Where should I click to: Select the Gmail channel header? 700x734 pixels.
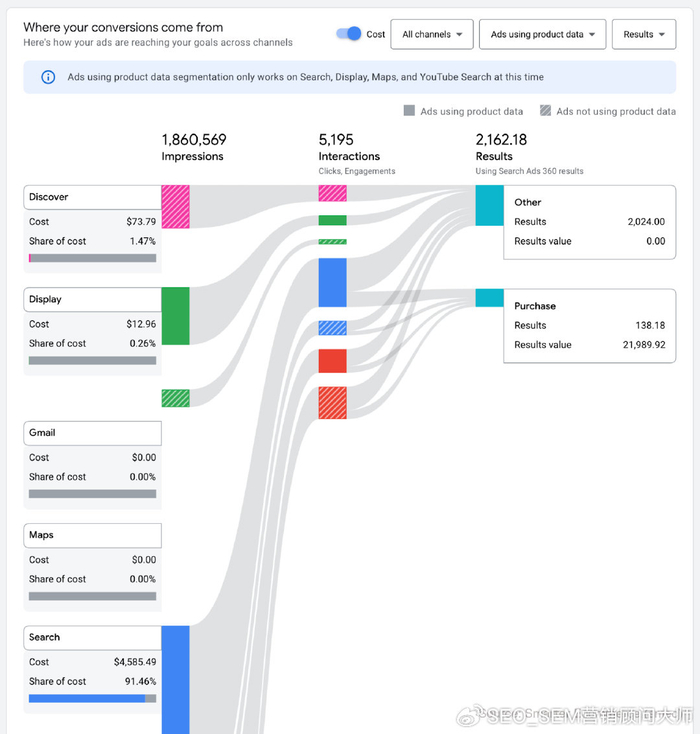tap(92, 433)
